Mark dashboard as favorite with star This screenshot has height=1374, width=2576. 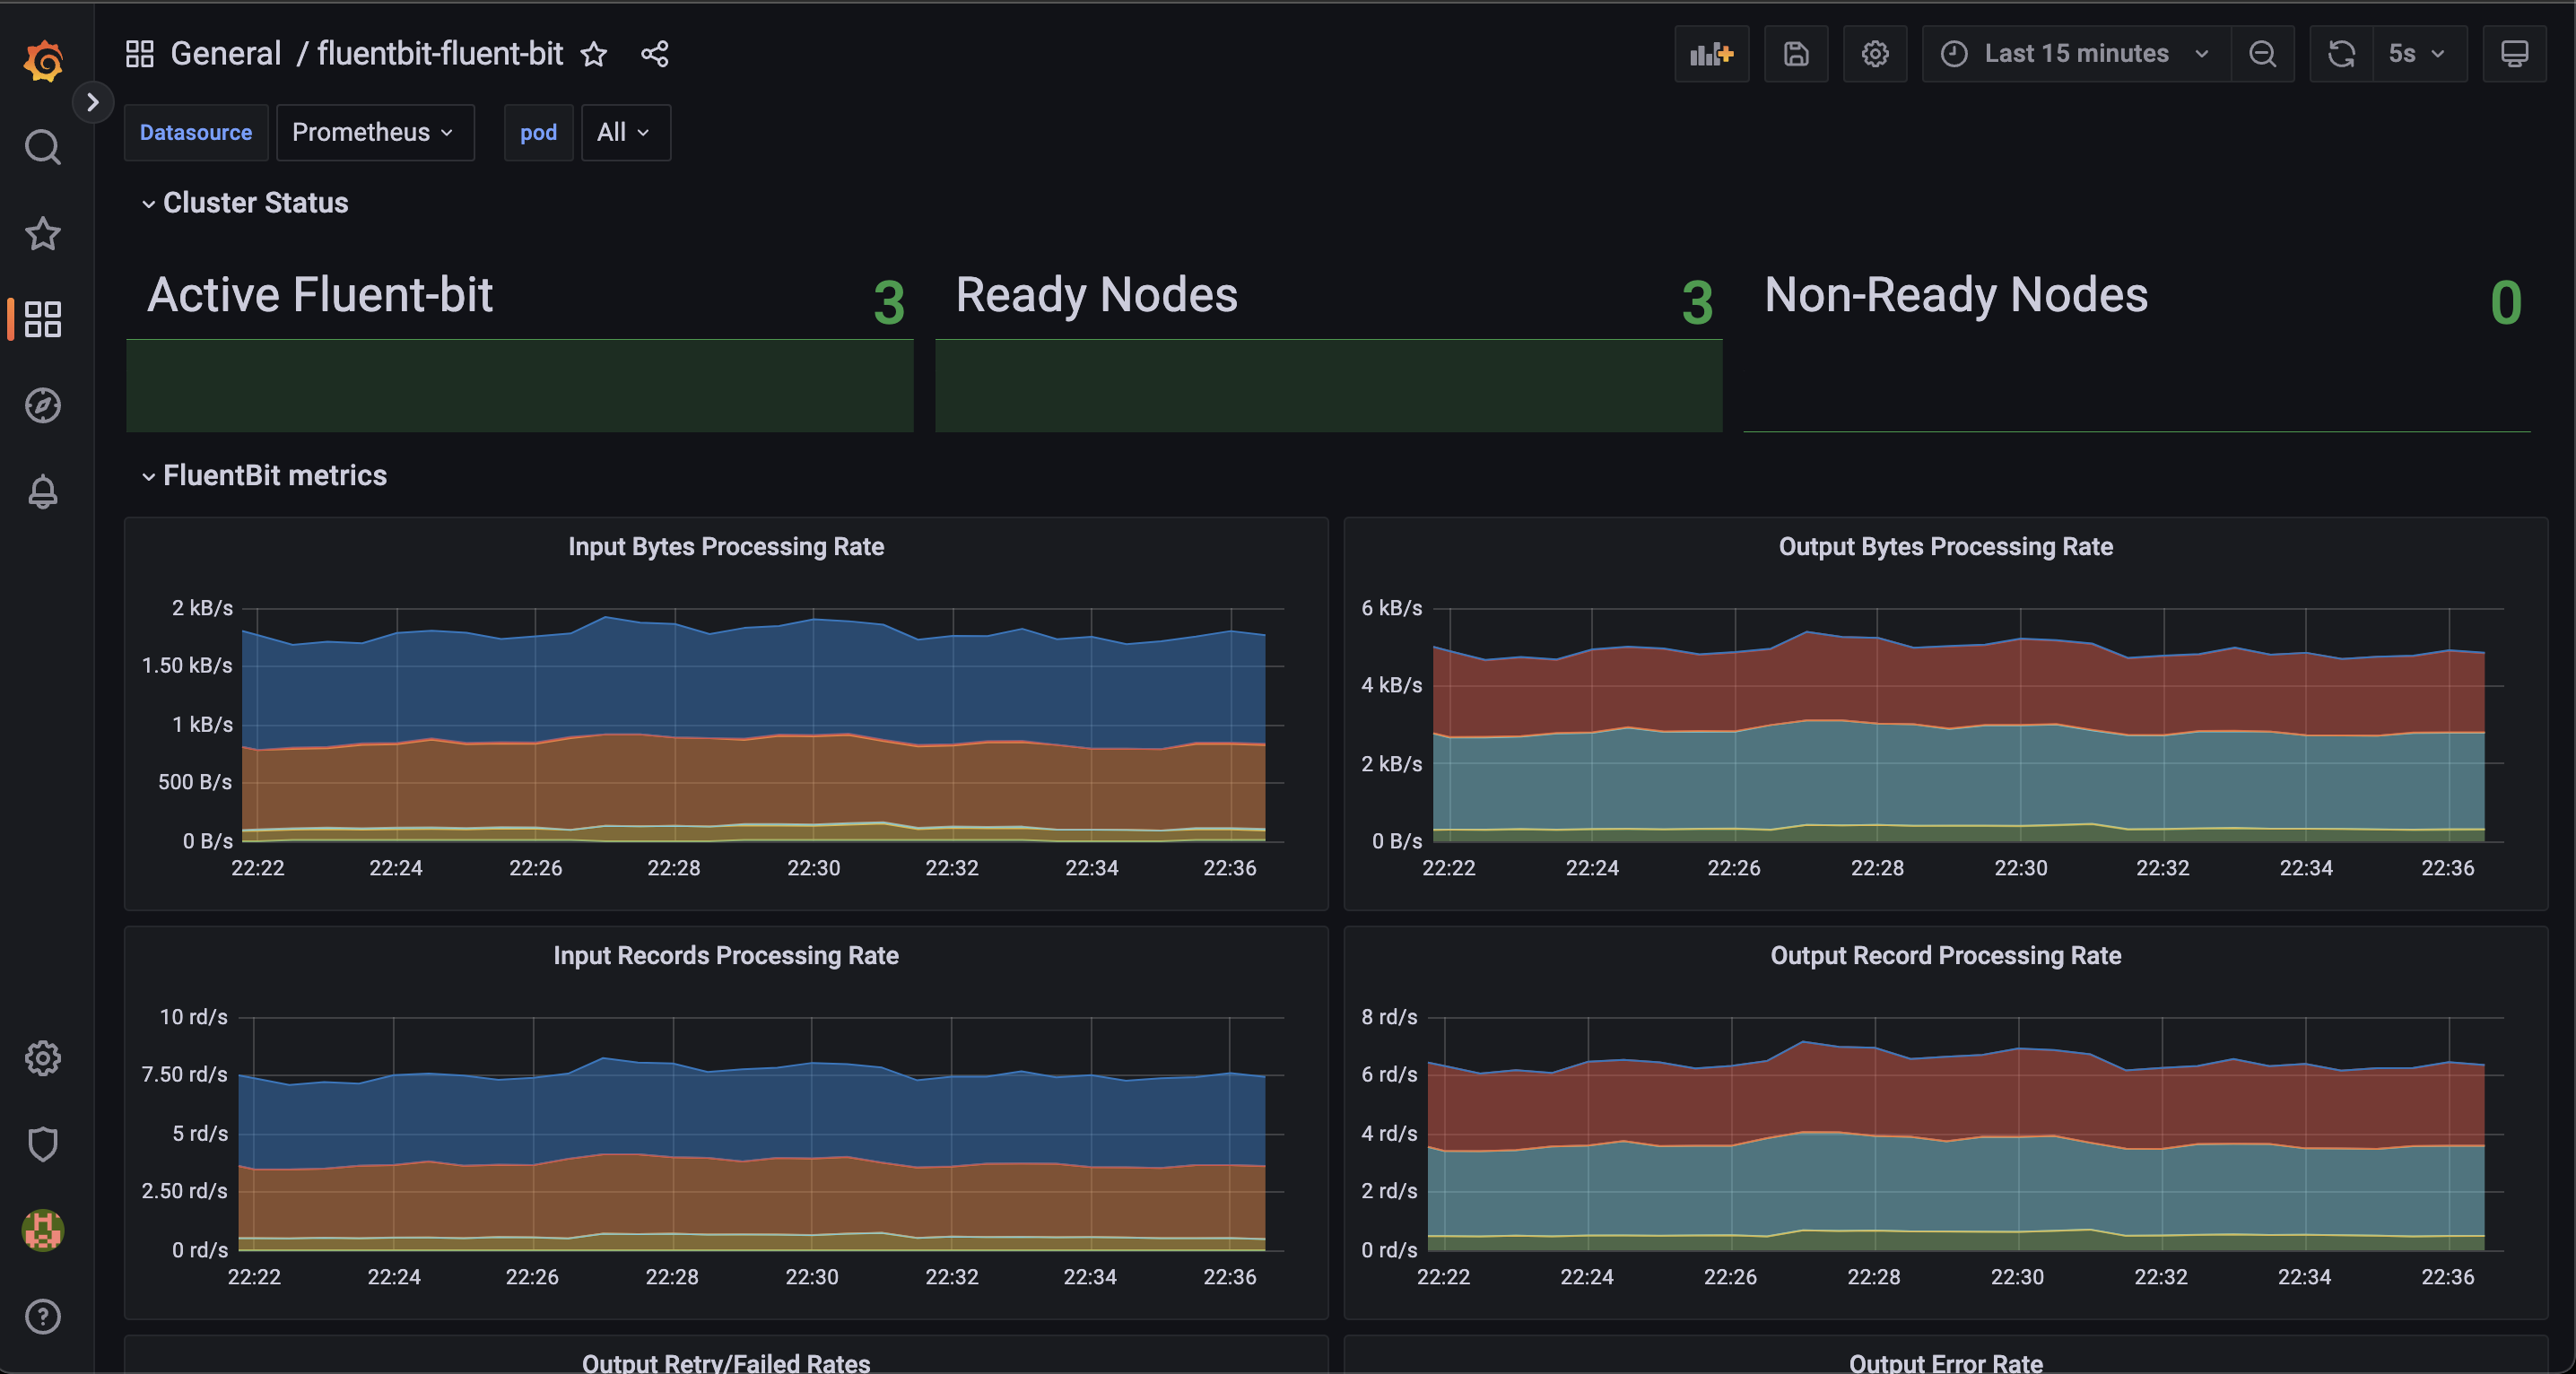594,54
